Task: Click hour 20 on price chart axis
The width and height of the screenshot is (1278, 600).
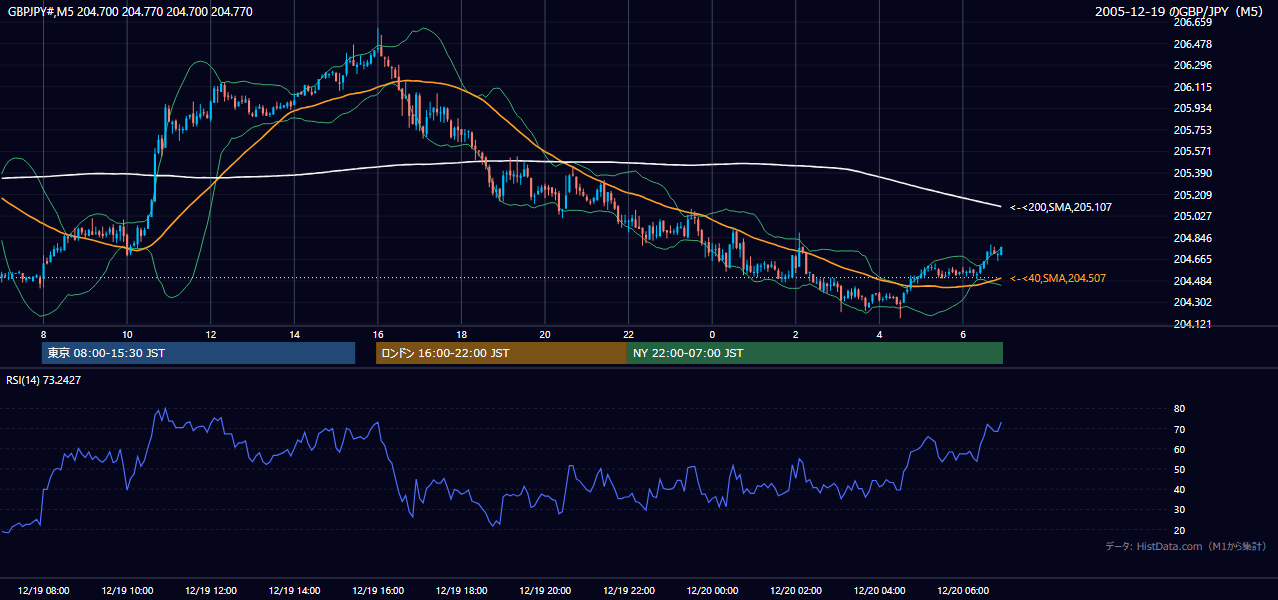Action: point(545,334)
